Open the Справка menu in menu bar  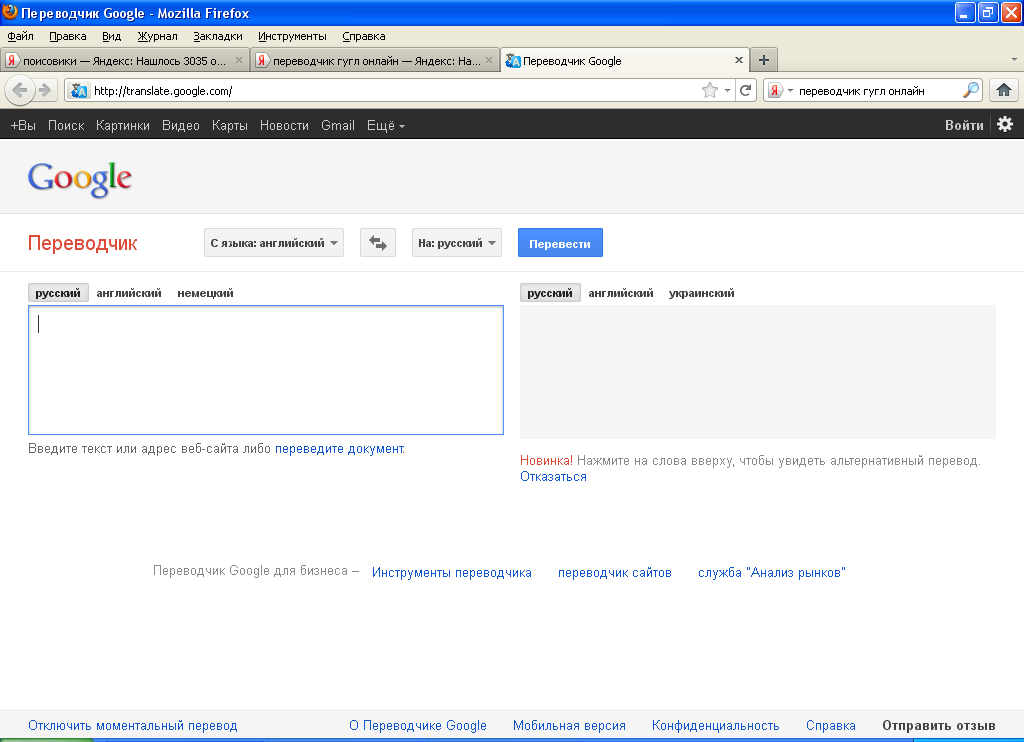[x=364, y=36]
